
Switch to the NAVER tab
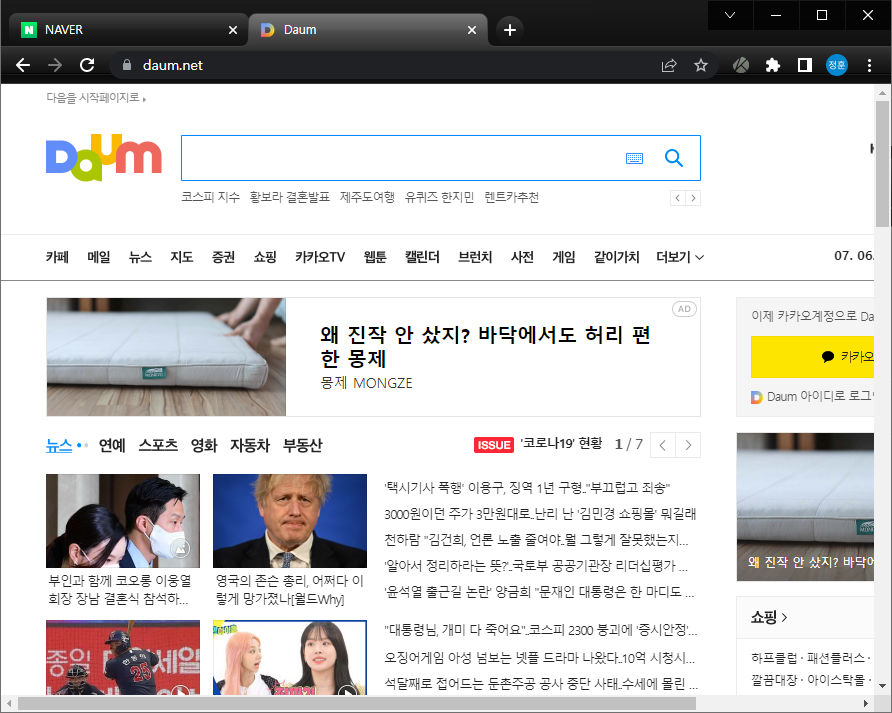[x=129, y=30]
